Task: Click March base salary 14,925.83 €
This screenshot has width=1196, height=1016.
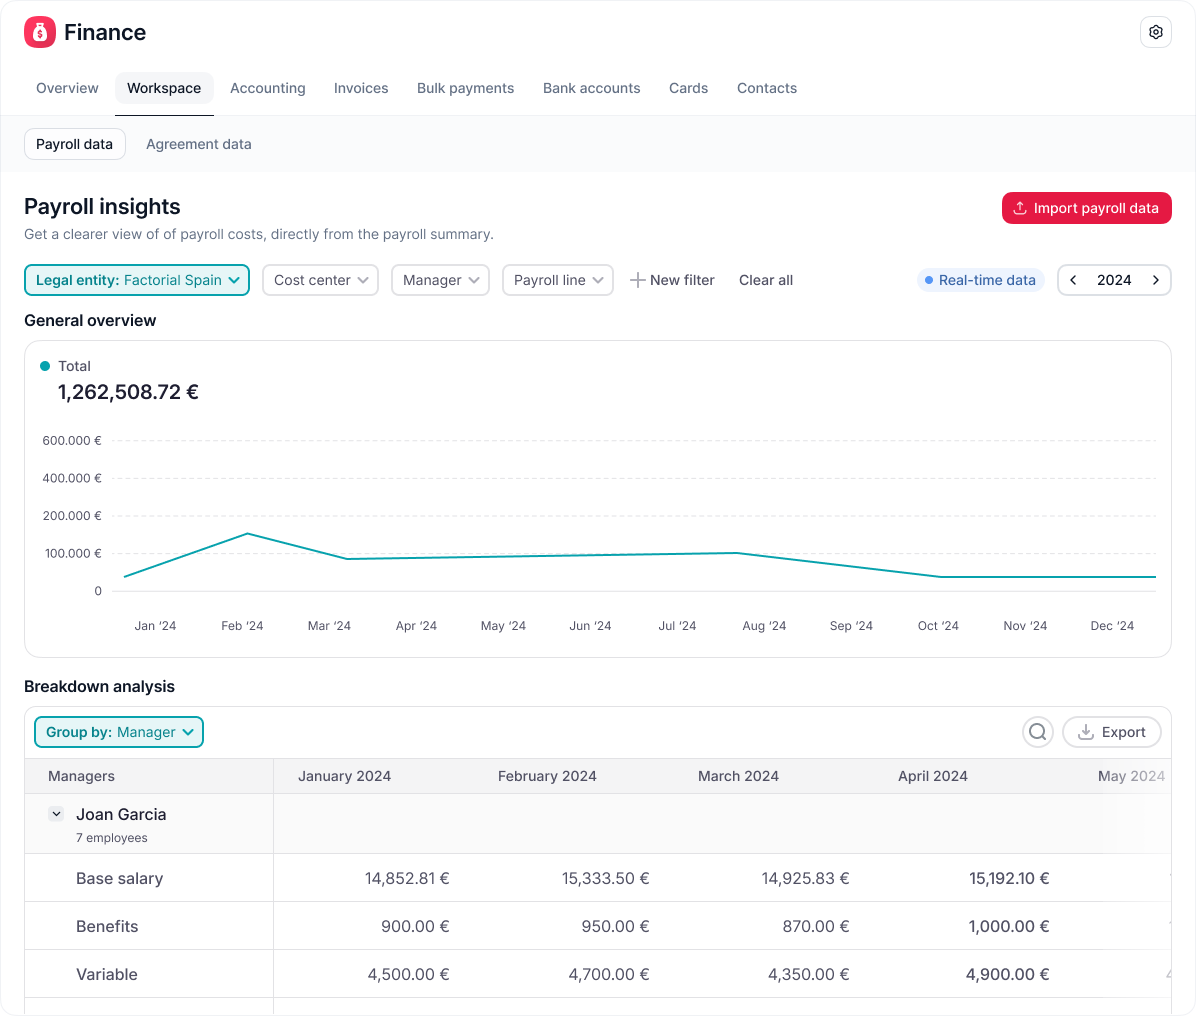Action: click(805, 878)
